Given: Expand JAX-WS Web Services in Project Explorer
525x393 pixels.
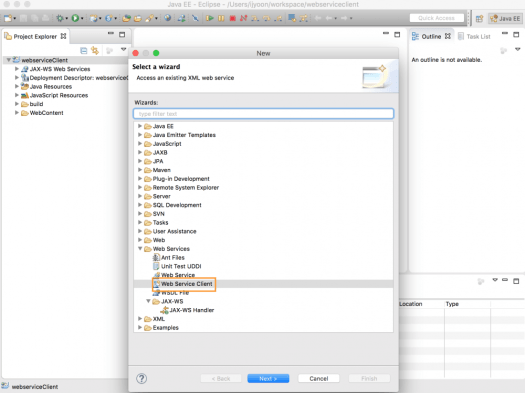Looking at the screenshot, I should tap(16, 69).
